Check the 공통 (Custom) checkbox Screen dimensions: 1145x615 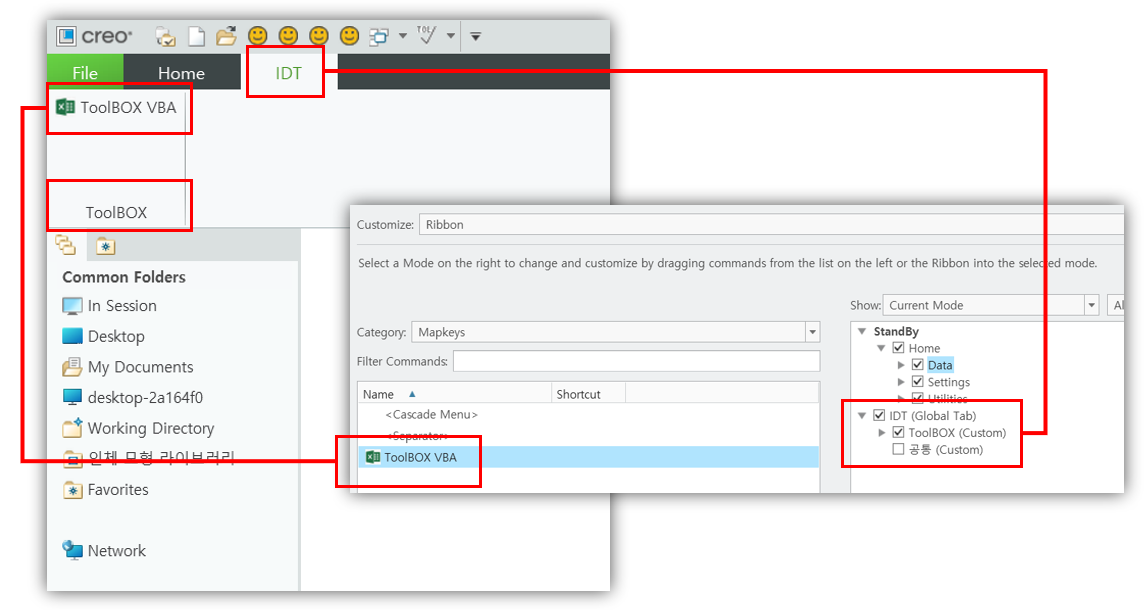(x=898, y=449)
